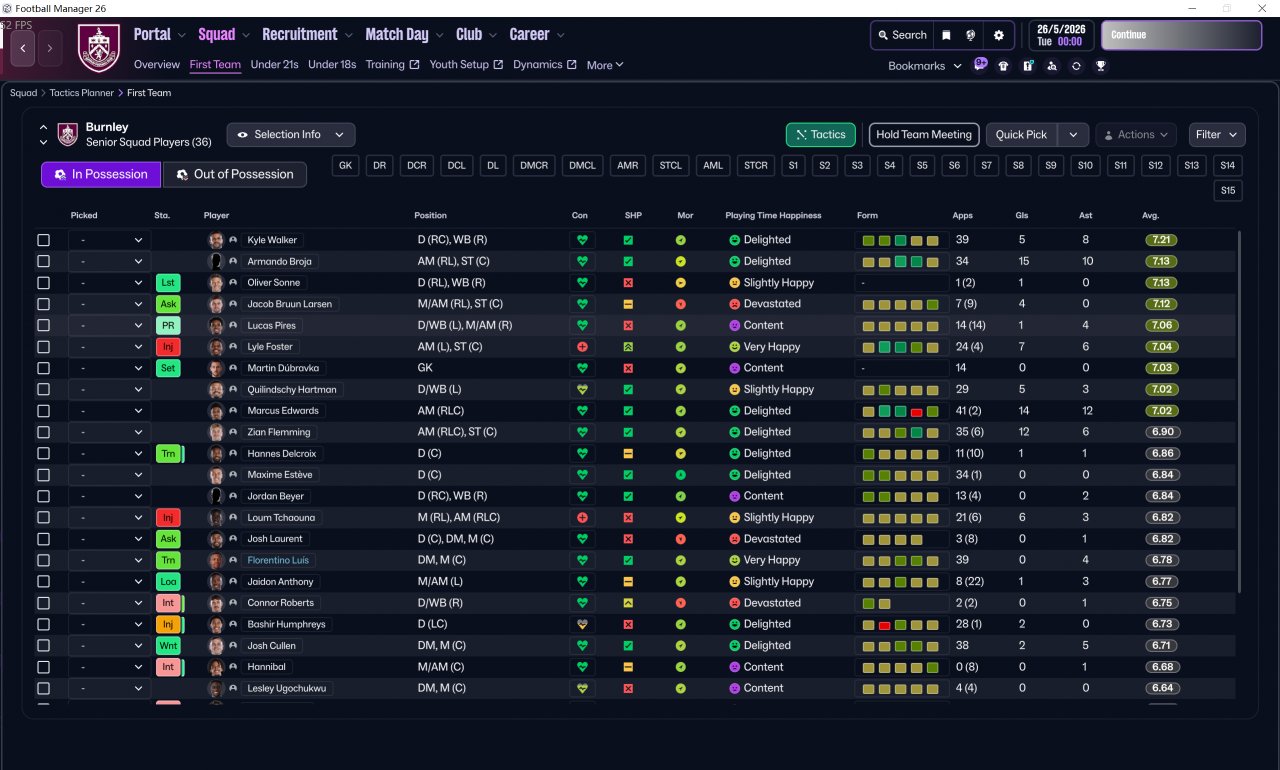1280x770 pixels.
Task: Check the box beside Lucas Pires
Action: tap(43, 326)
